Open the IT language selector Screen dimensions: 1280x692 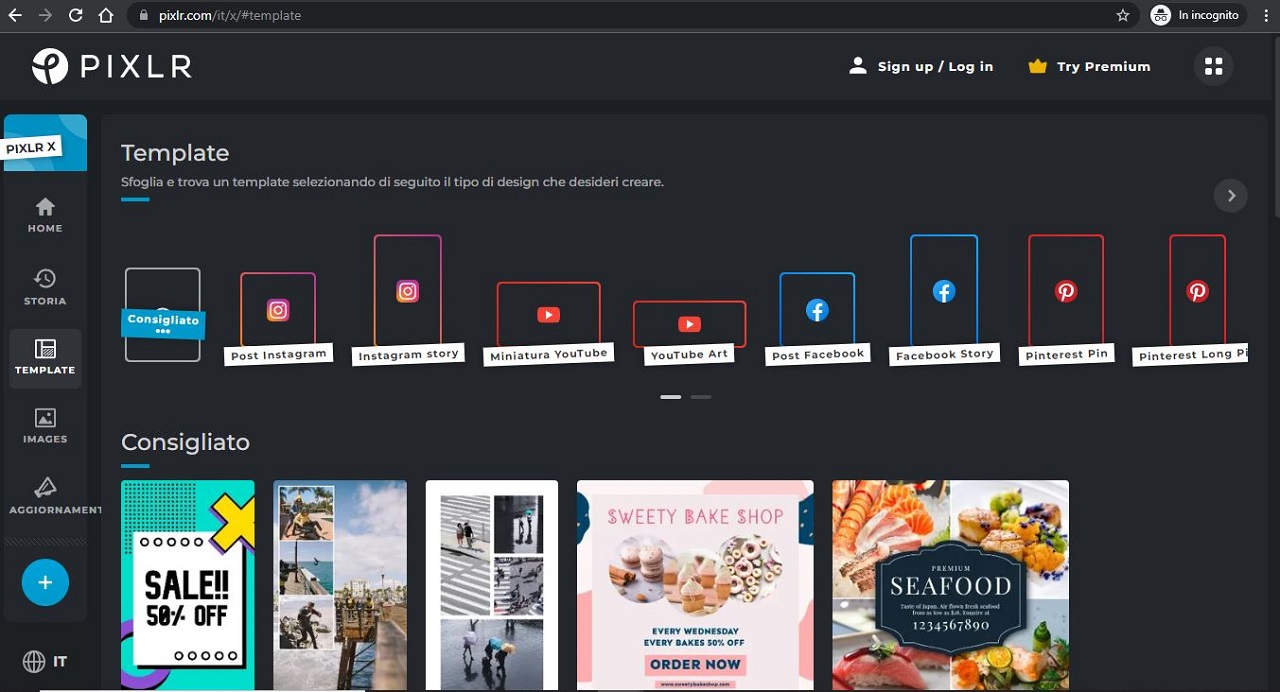tap(45, 661)
